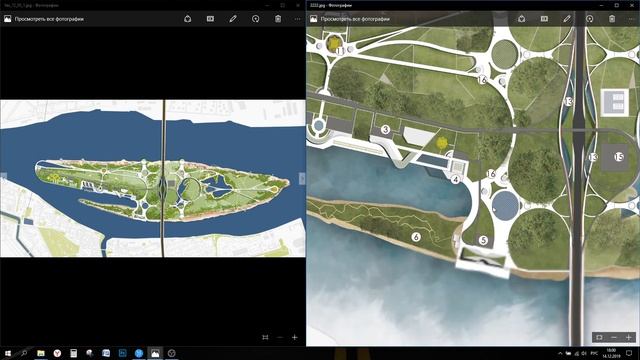Open taskbar search magnifier
The image size is (640, 360).
click(24, 353)
